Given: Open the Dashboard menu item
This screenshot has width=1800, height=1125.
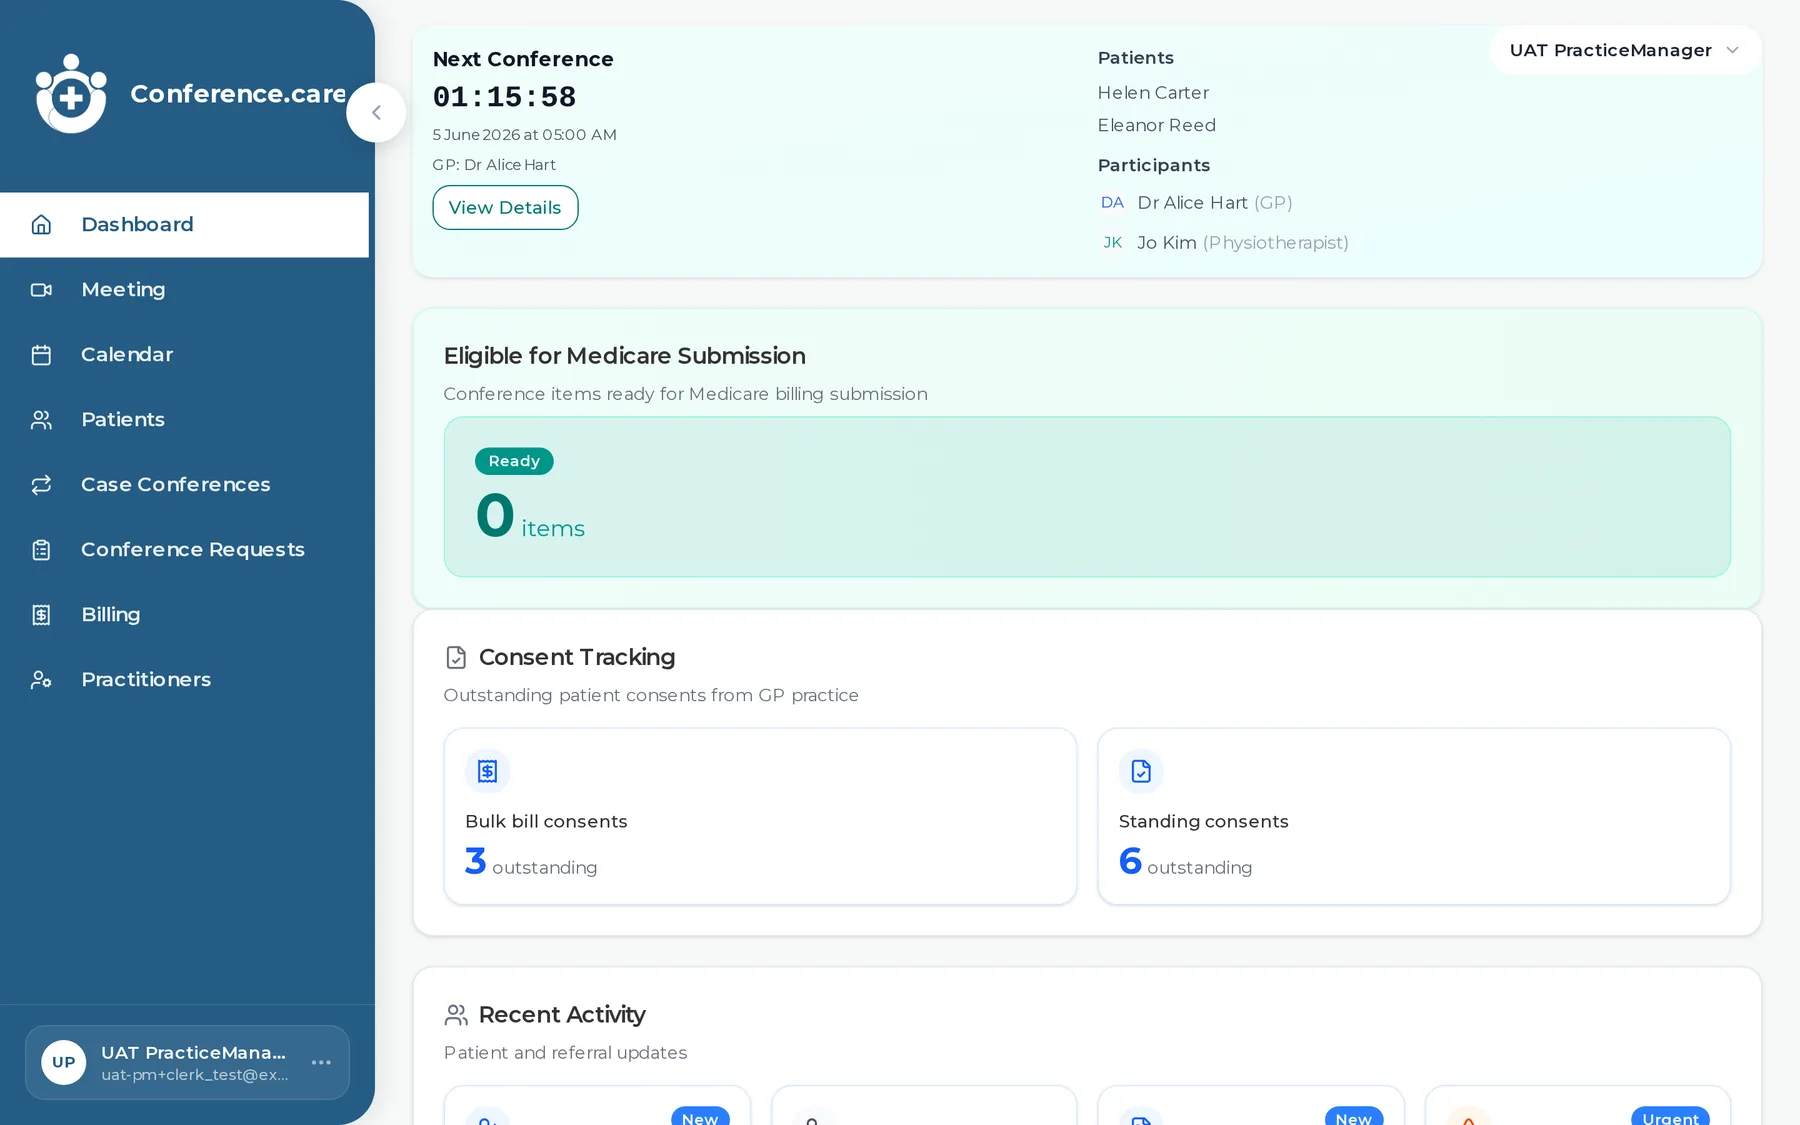Looking at the screenshot, I should pos(184,225).
